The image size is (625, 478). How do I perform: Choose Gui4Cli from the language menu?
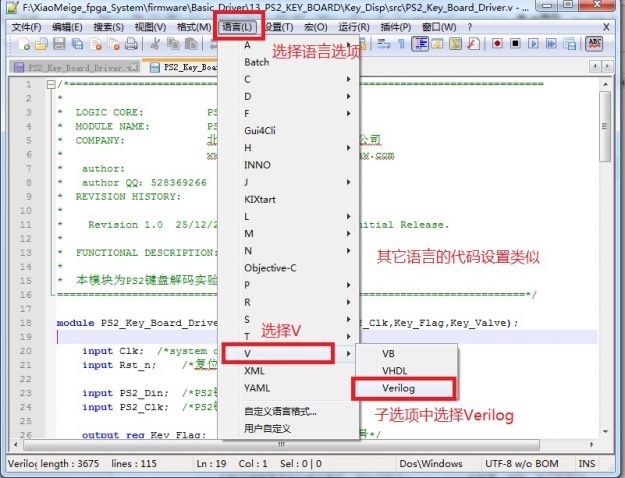pos(289,131)
